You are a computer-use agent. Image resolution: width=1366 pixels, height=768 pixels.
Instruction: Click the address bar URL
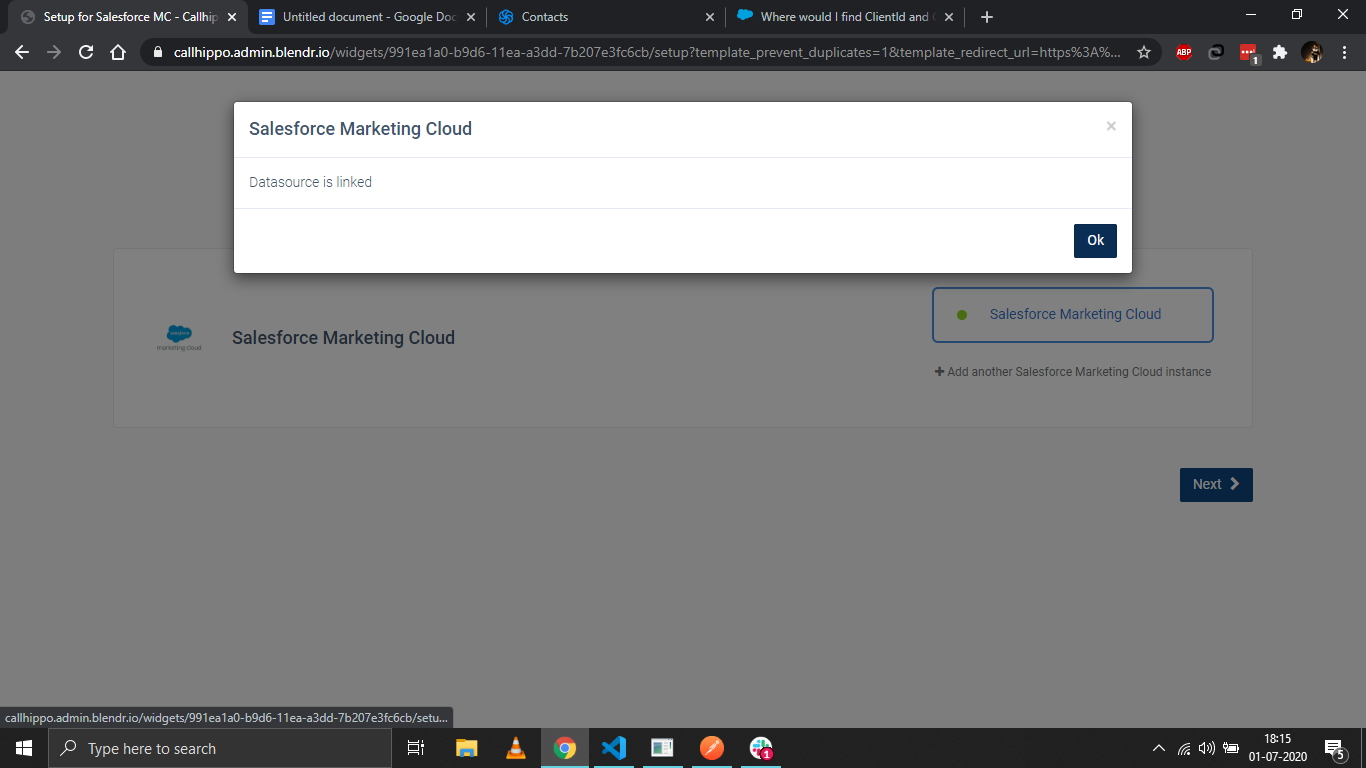(646, 52)
